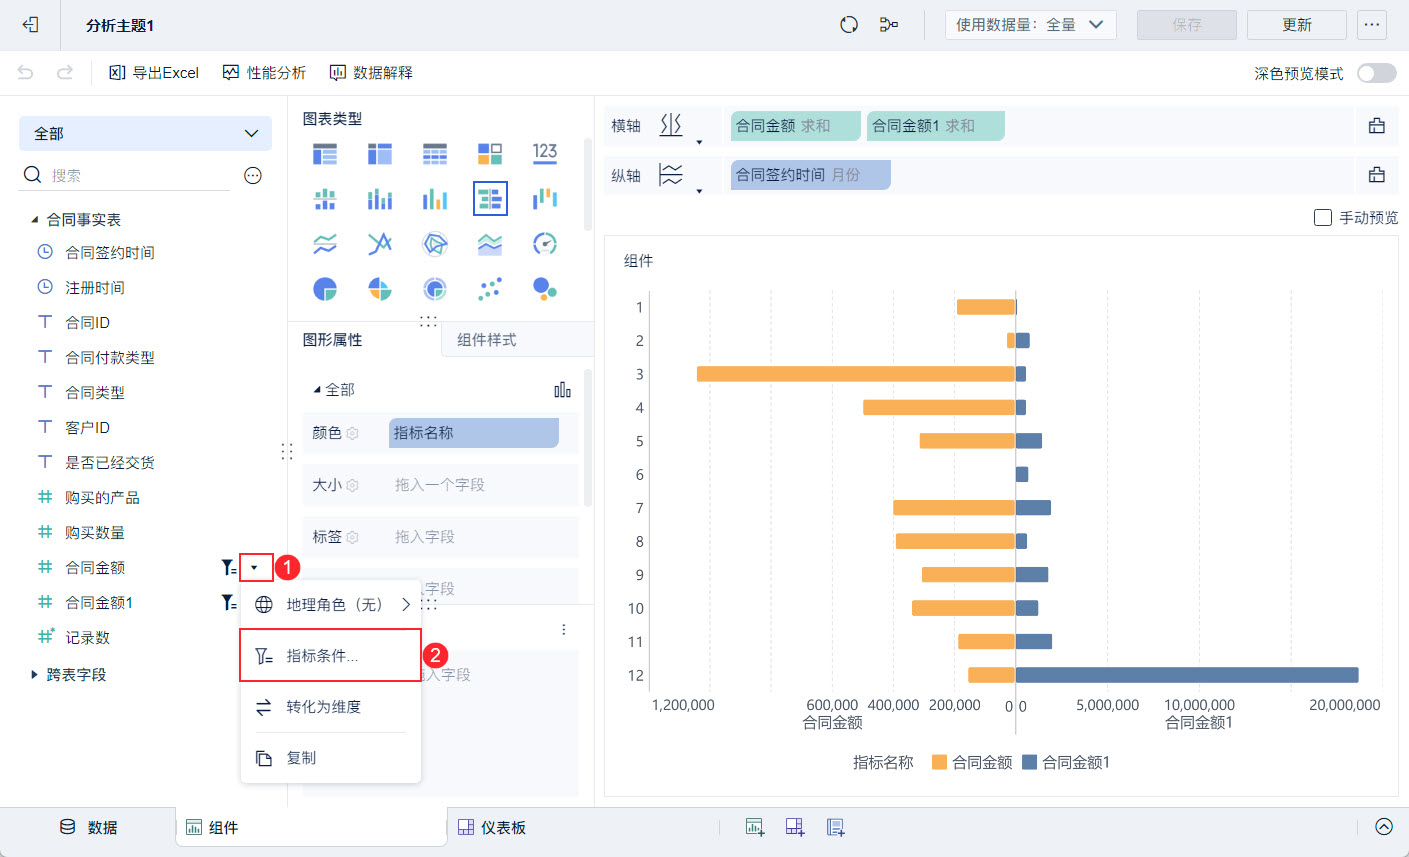The width and height of the screenshot is (1409, 857).
Task: Select the grouped table chart type
Action: click(325, 153)
